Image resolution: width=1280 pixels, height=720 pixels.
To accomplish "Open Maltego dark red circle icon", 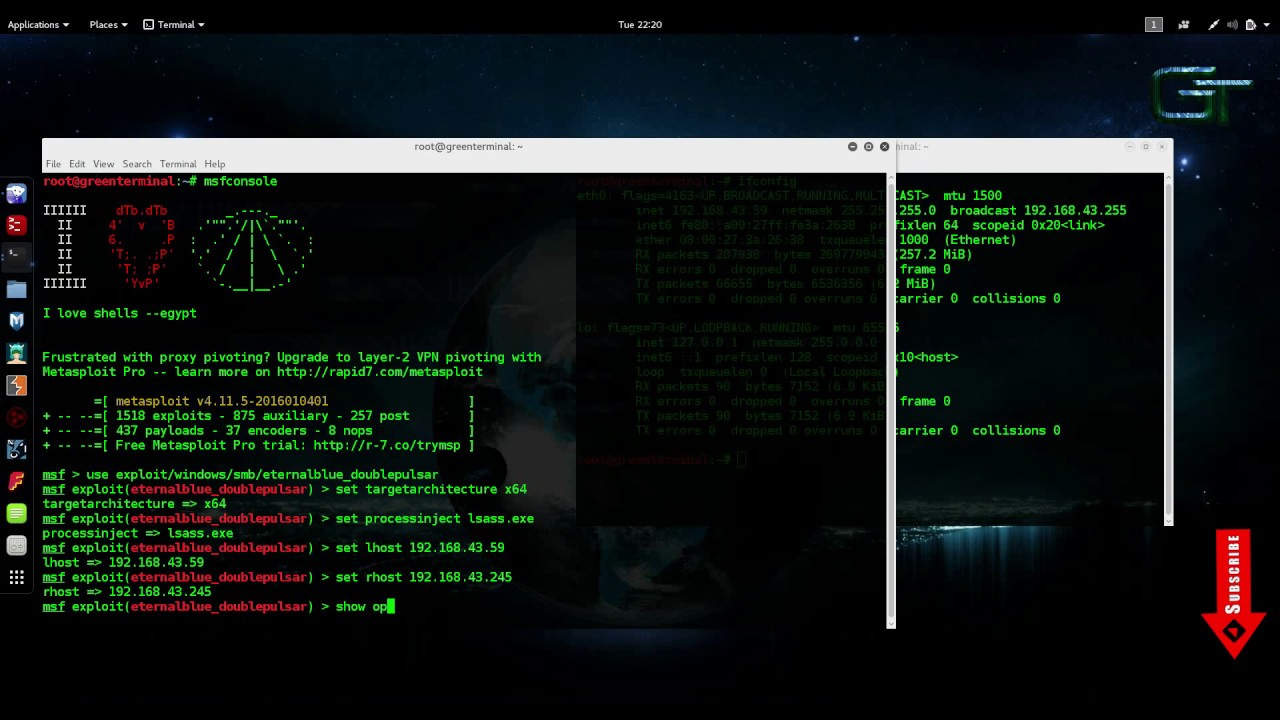I will 16,417.
